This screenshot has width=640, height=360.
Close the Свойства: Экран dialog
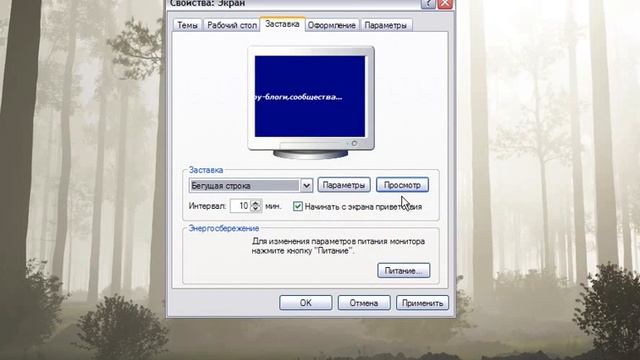click(x=445, y=3)
